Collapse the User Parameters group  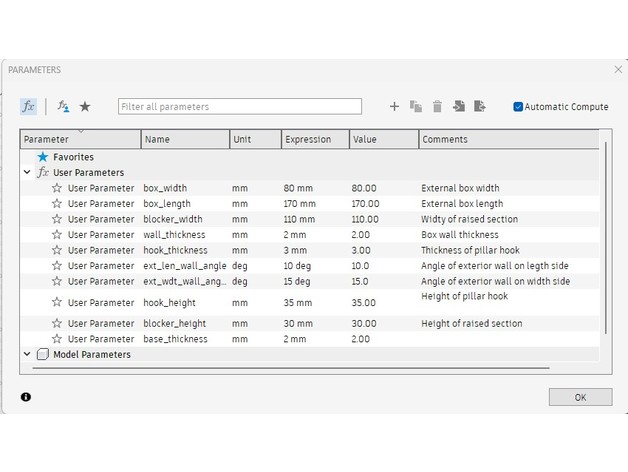pyautogui.click(x=27, y=173)
